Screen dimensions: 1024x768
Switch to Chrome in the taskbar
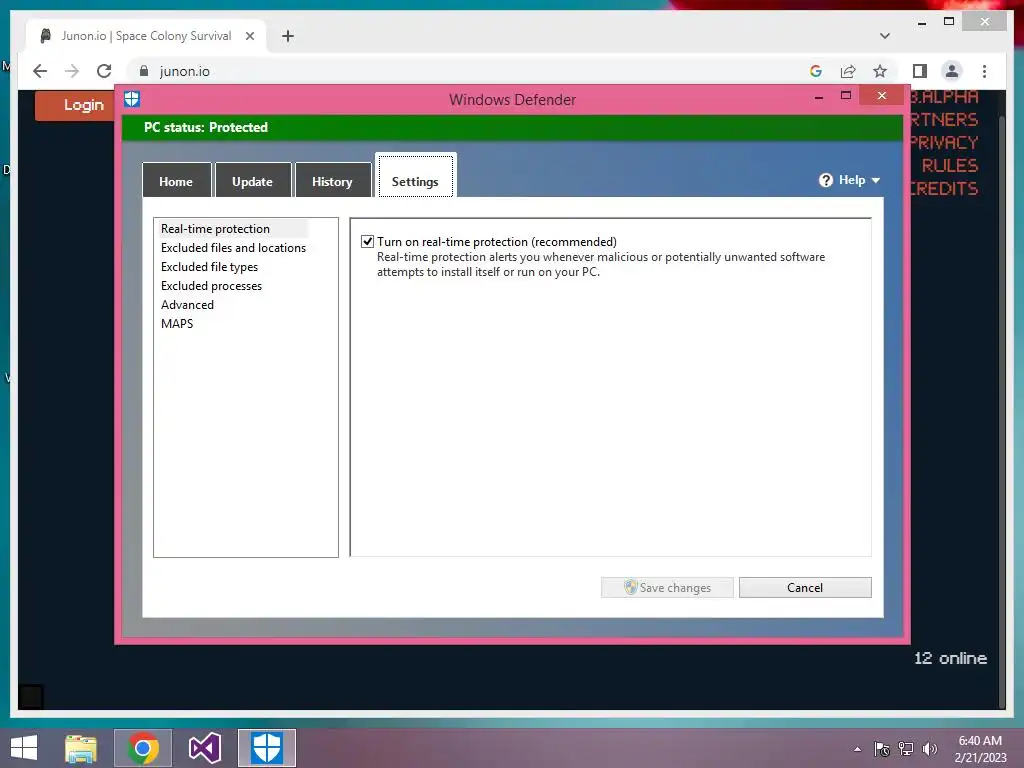coord(143,748)
